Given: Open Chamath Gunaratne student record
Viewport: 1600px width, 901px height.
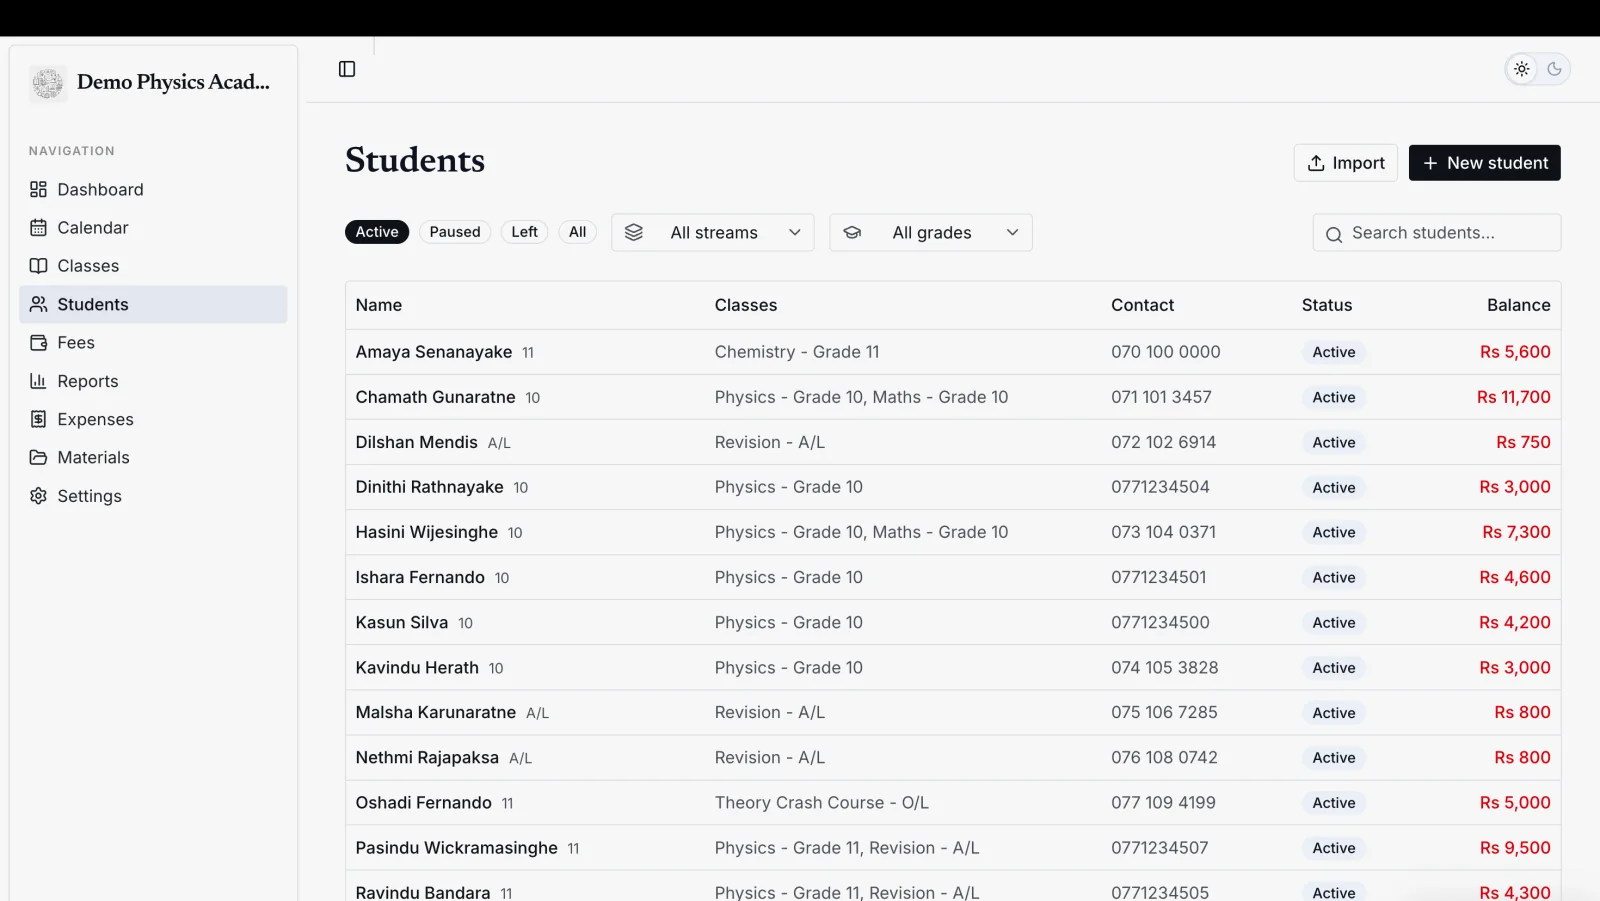Looking at the screenshot, I should (953, 397).
